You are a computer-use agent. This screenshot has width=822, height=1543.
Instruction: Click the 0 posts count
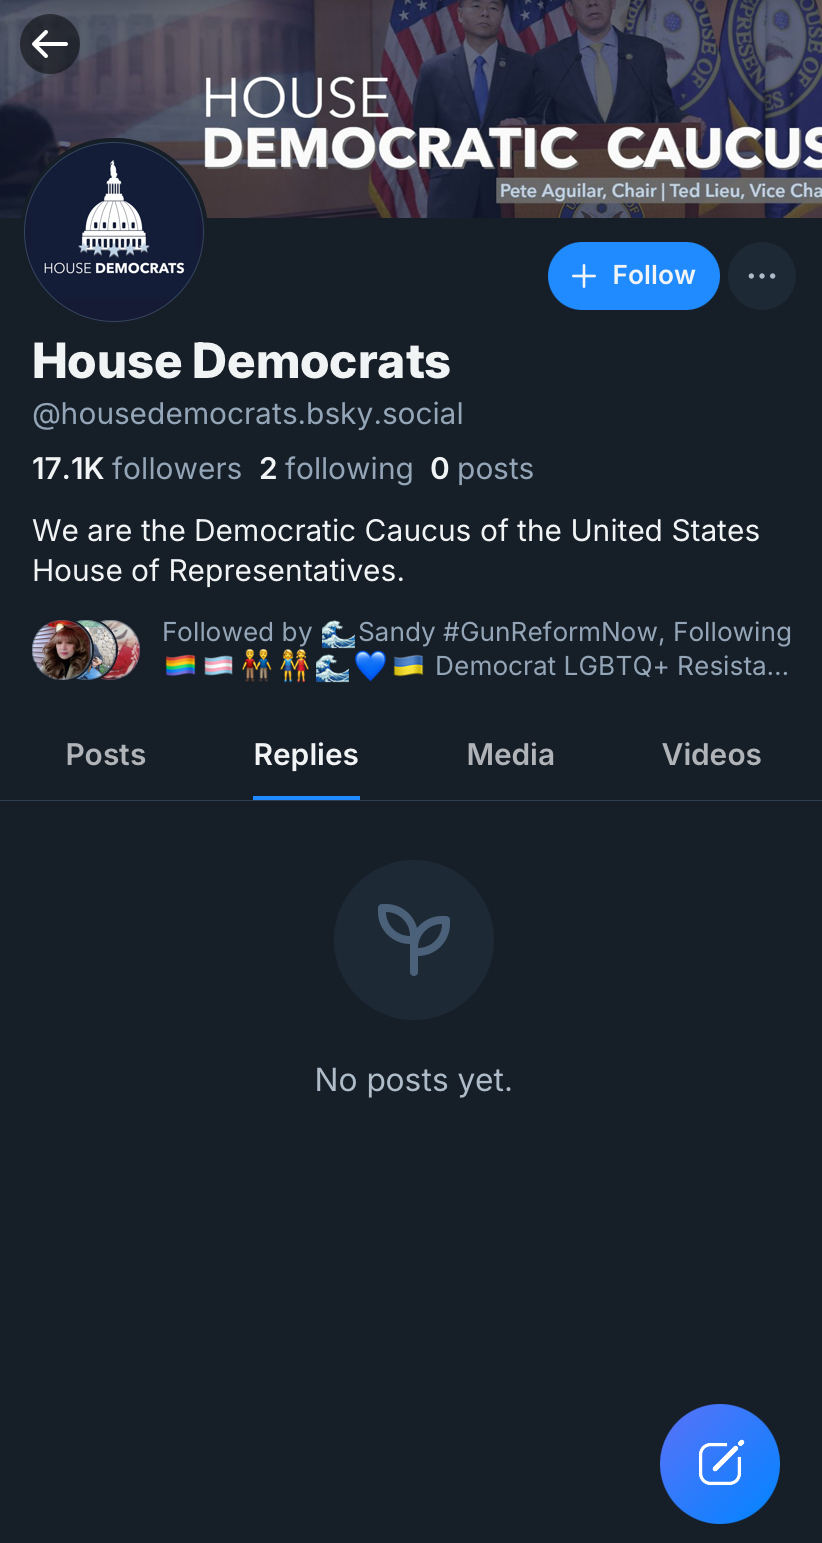click(482, 469)
